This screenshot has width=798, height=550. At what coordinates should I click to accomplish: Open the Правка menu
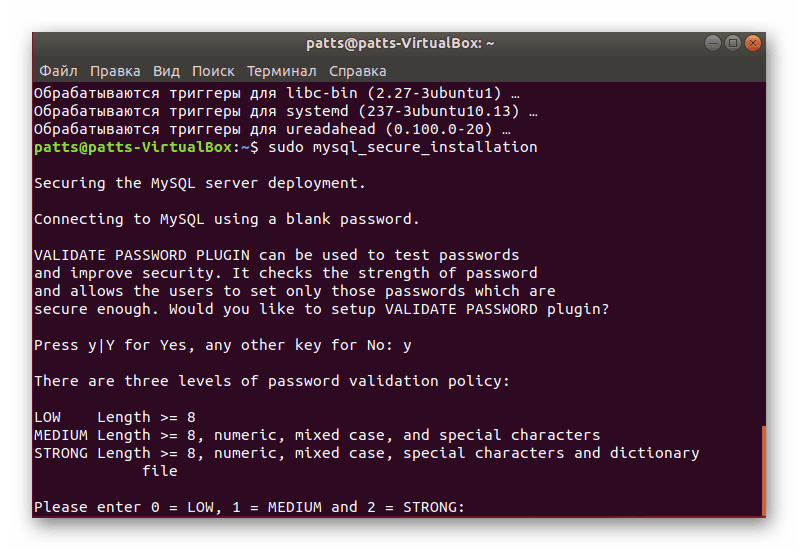115,71
